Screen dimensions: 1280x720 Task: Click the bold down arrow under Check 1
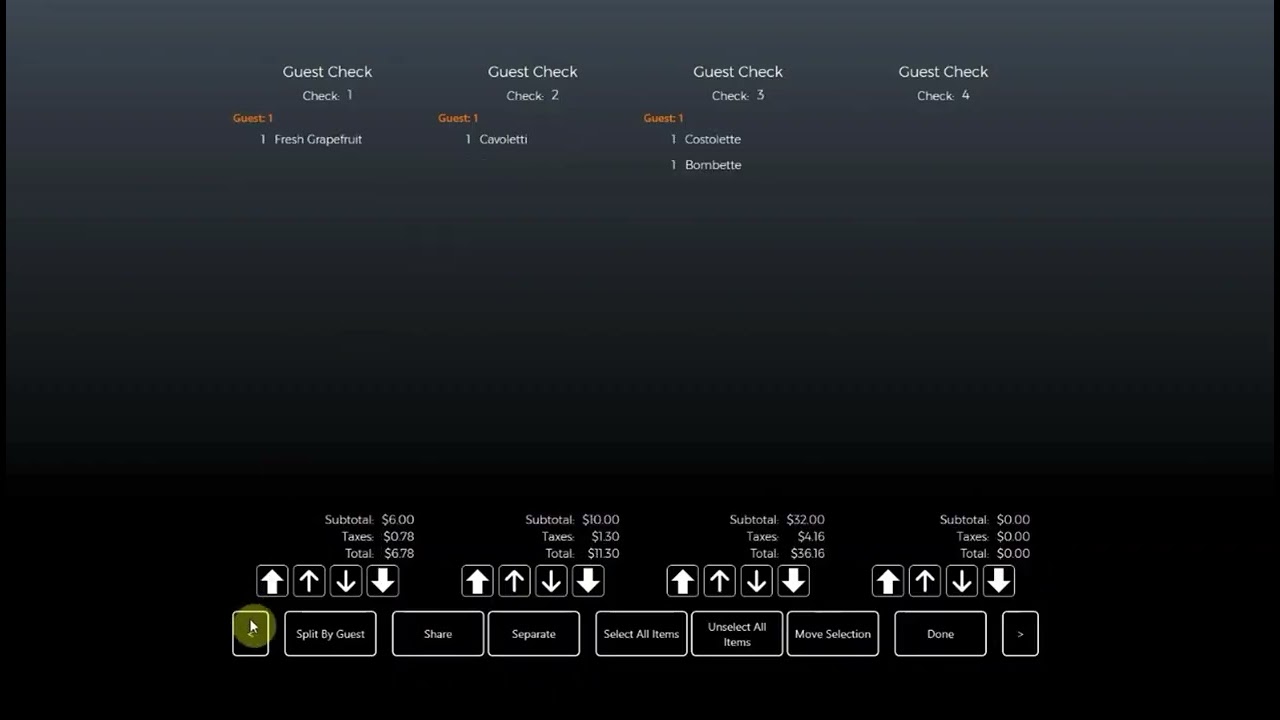click(x=383, y=581)
